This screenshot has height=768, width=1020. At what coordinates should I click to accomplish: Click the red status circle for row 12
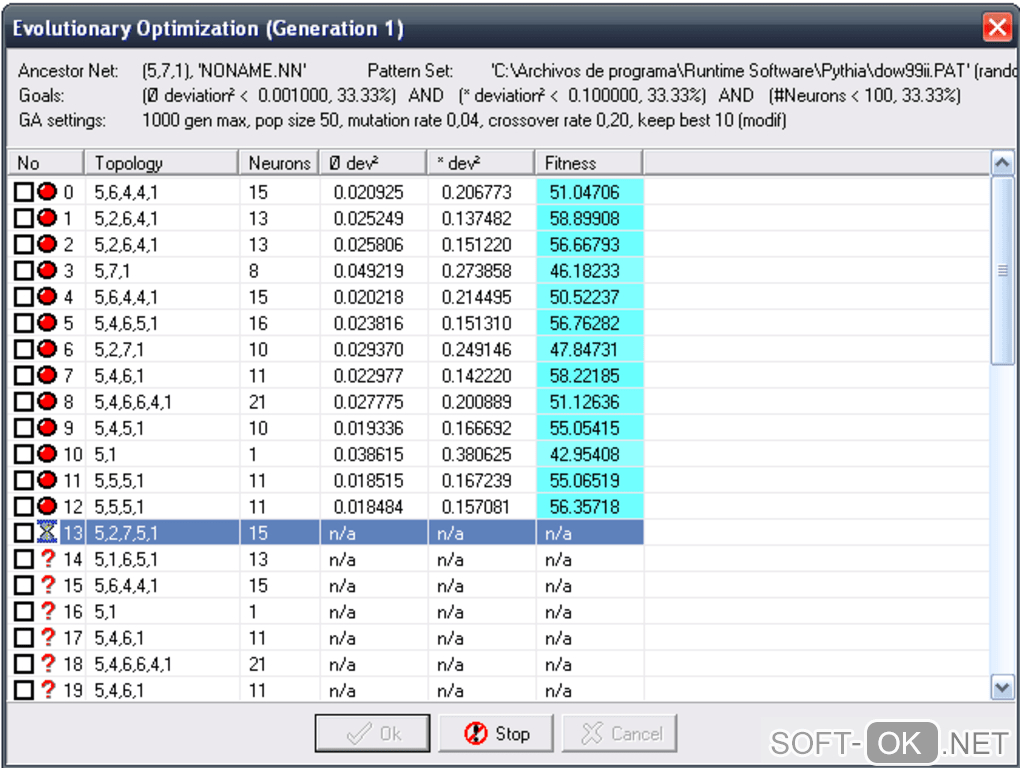click(47, 506)
